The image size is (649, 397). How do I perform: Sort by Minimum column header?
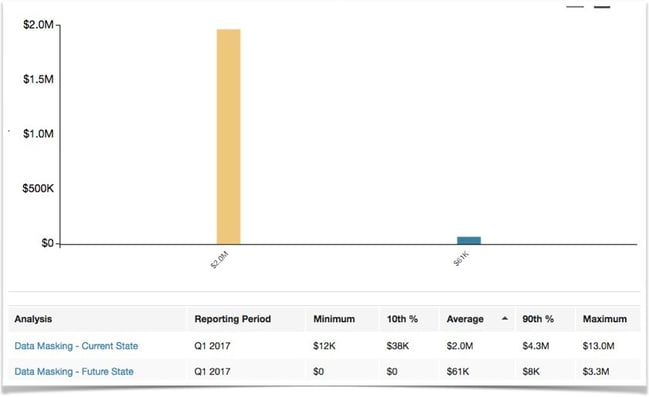coord(334,319)
